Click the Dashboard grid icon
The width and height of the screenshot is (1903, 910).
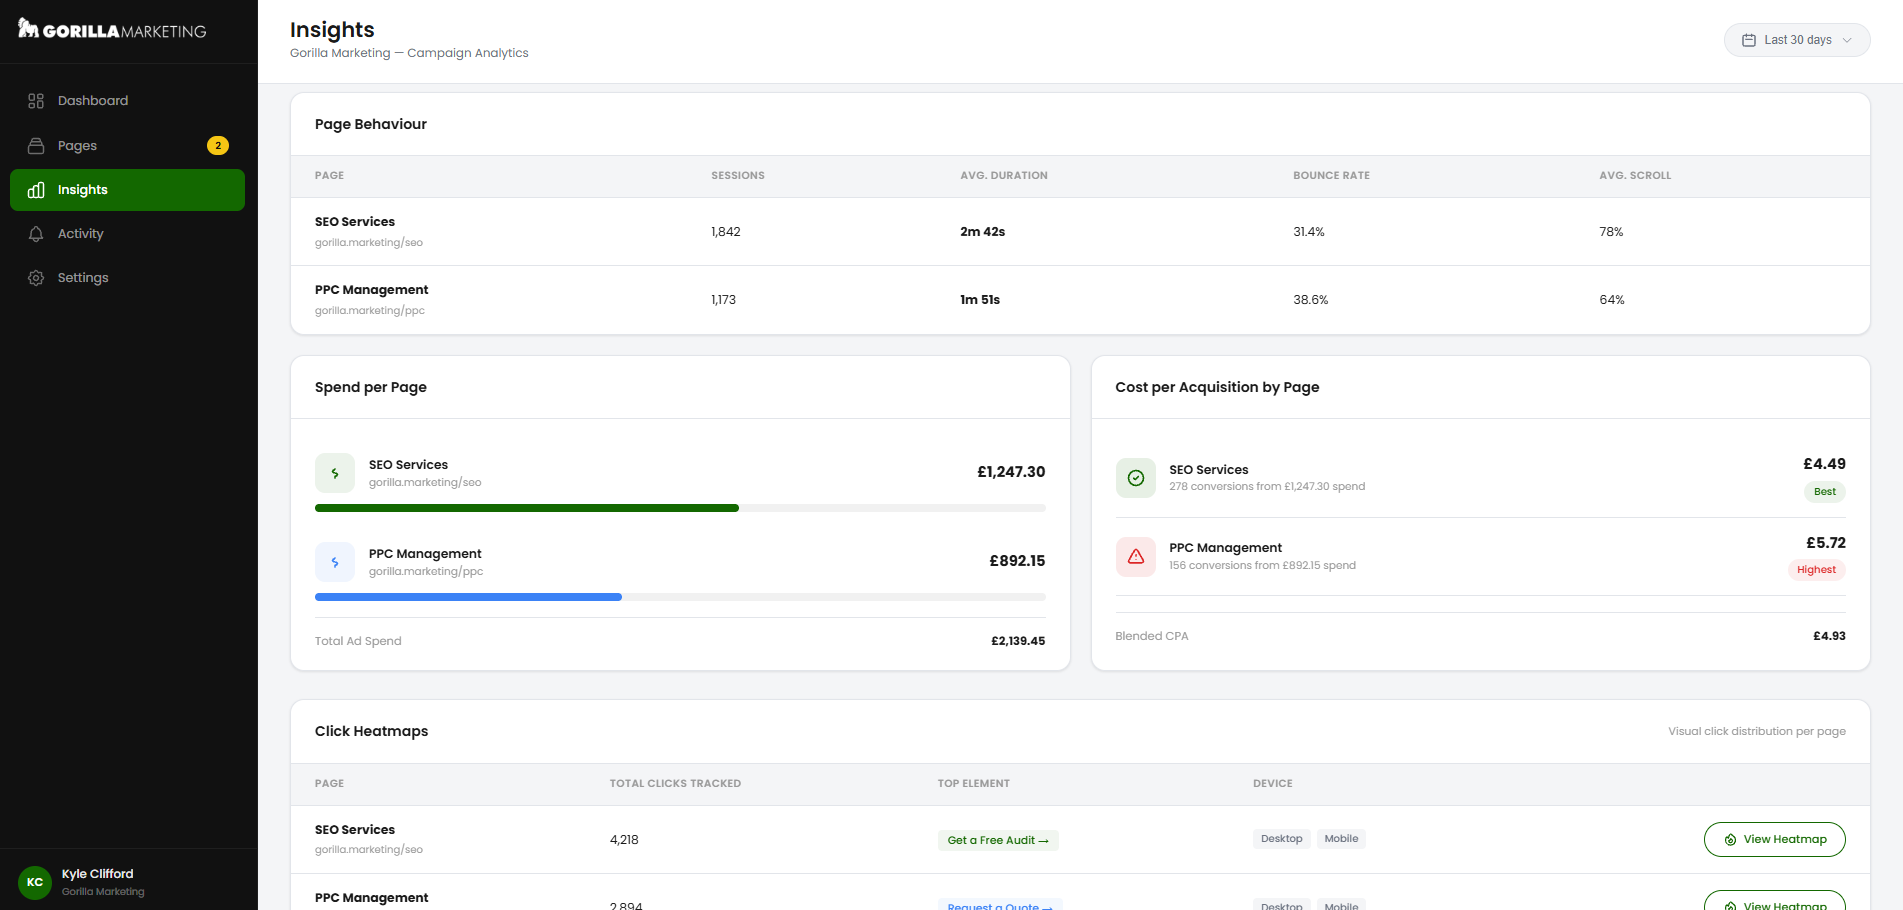point(36,101)
